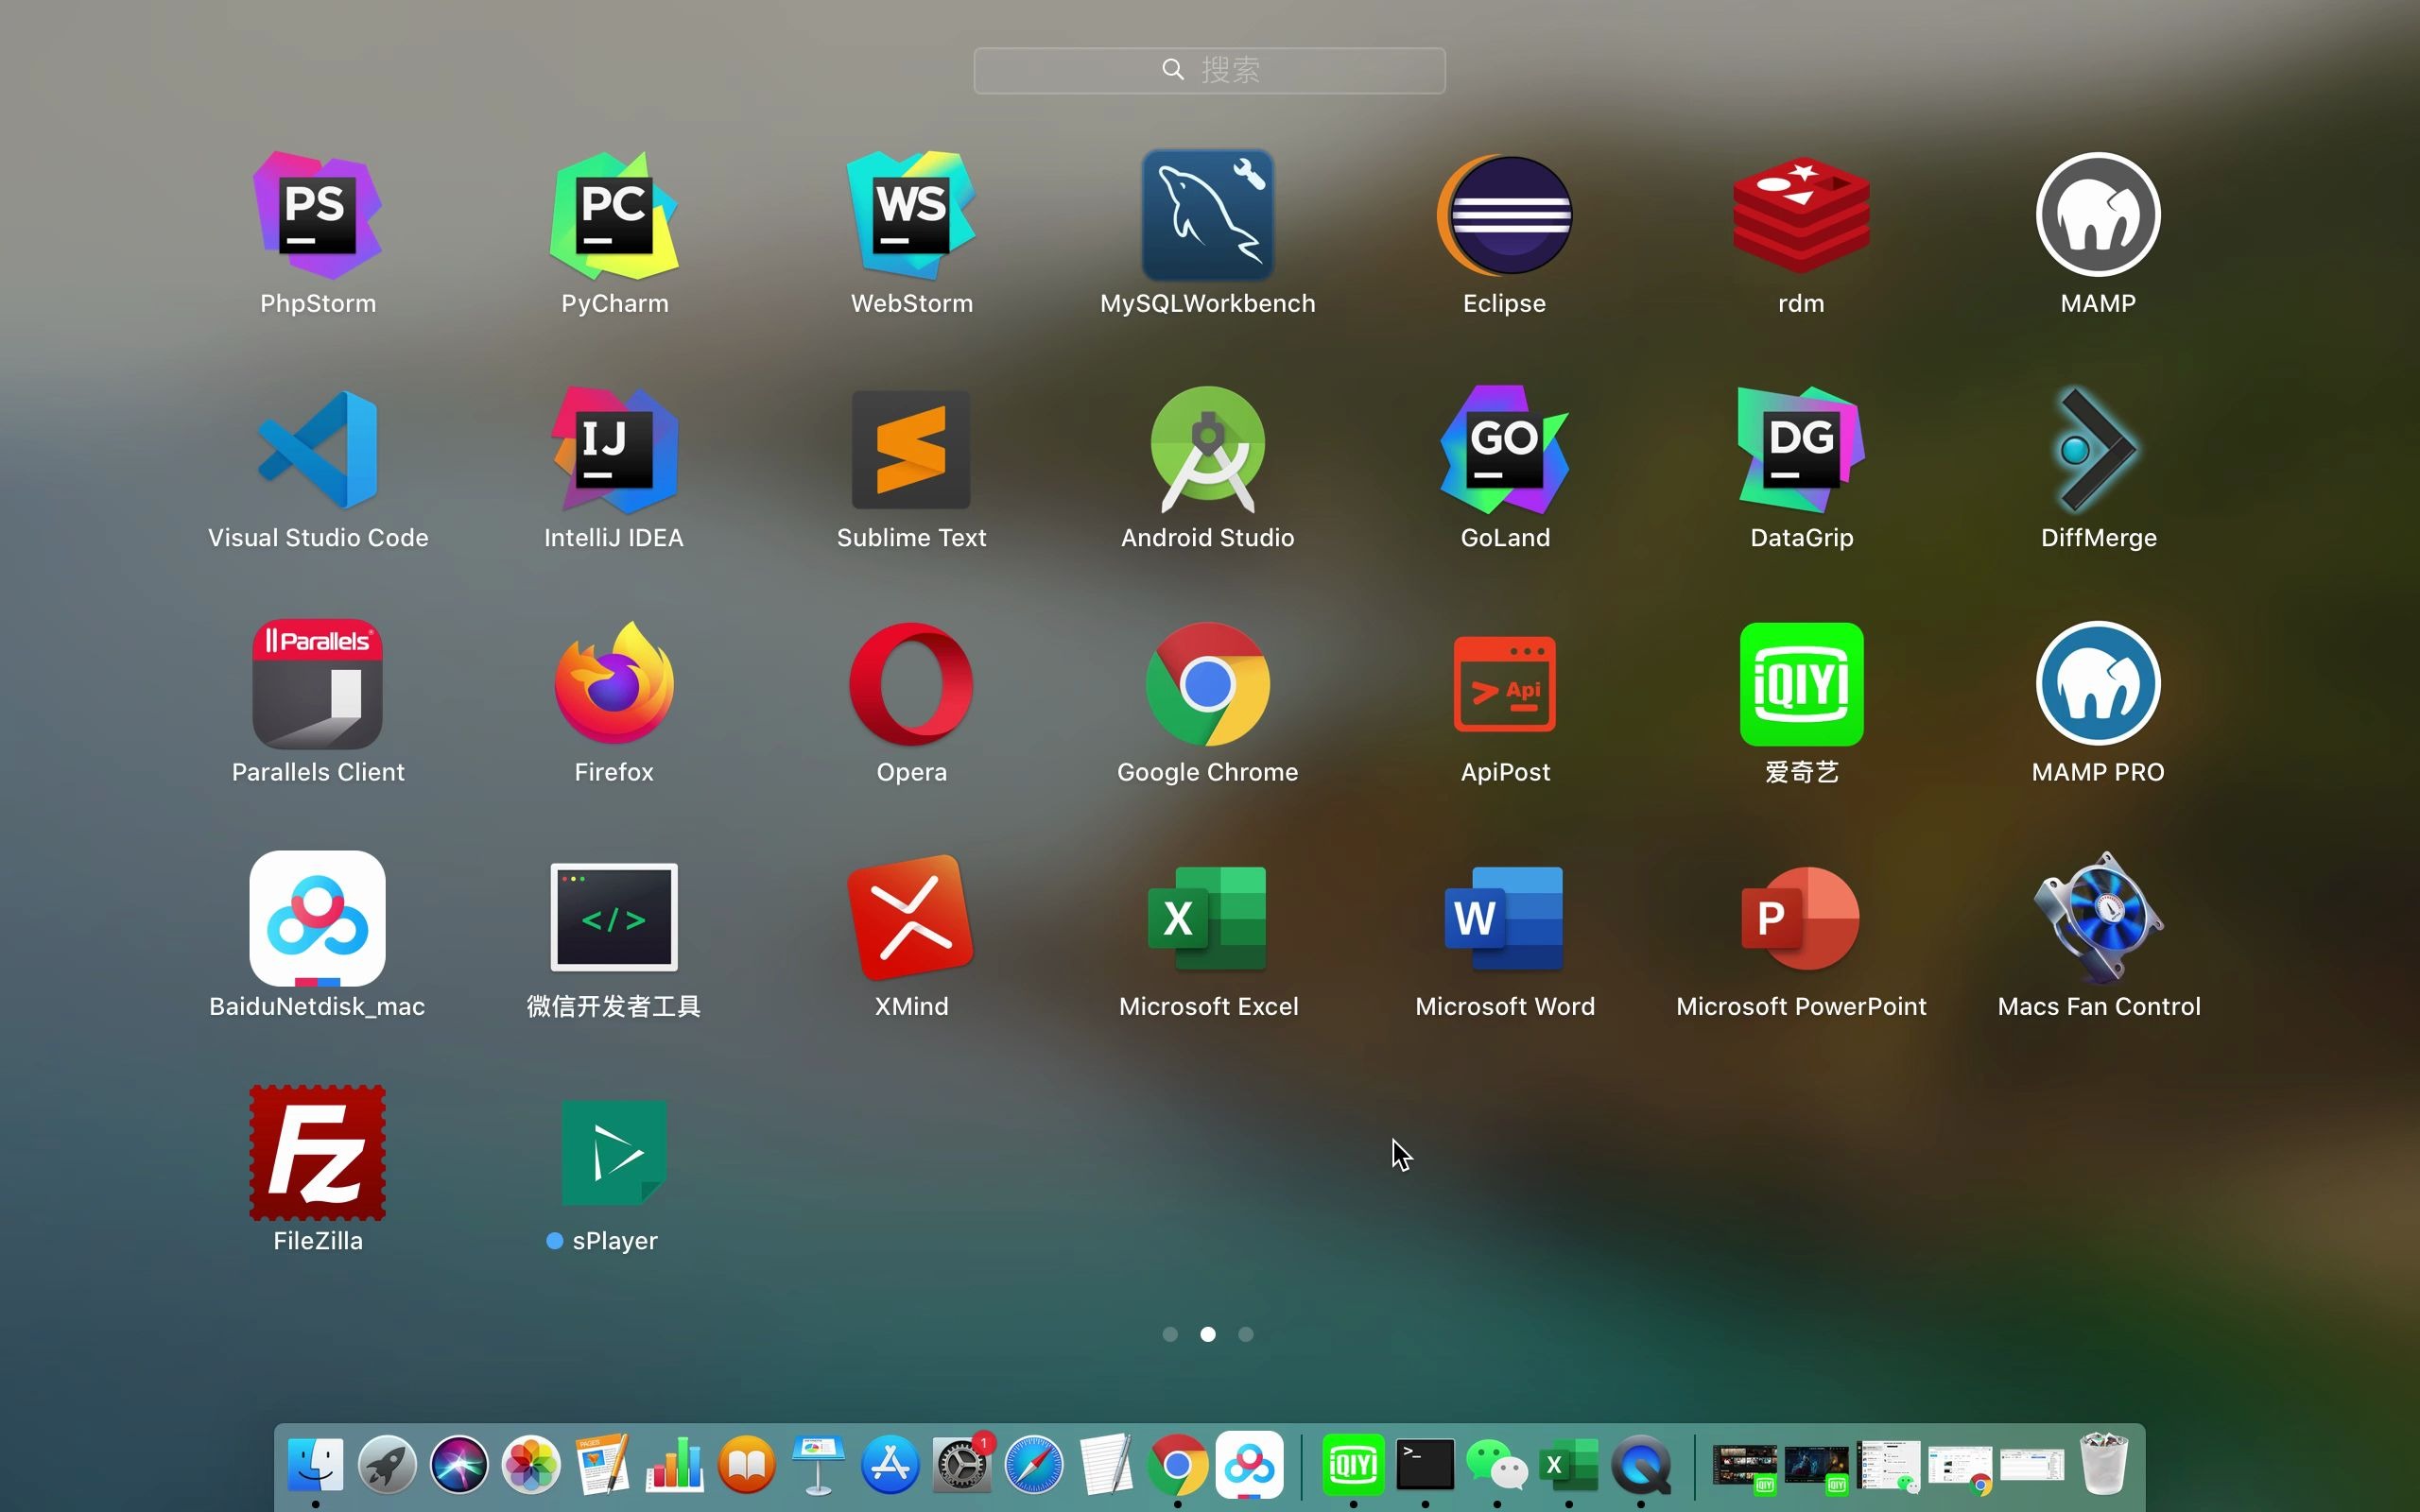
Task: Click the Launchpad search field
Action: (1209, 70)
